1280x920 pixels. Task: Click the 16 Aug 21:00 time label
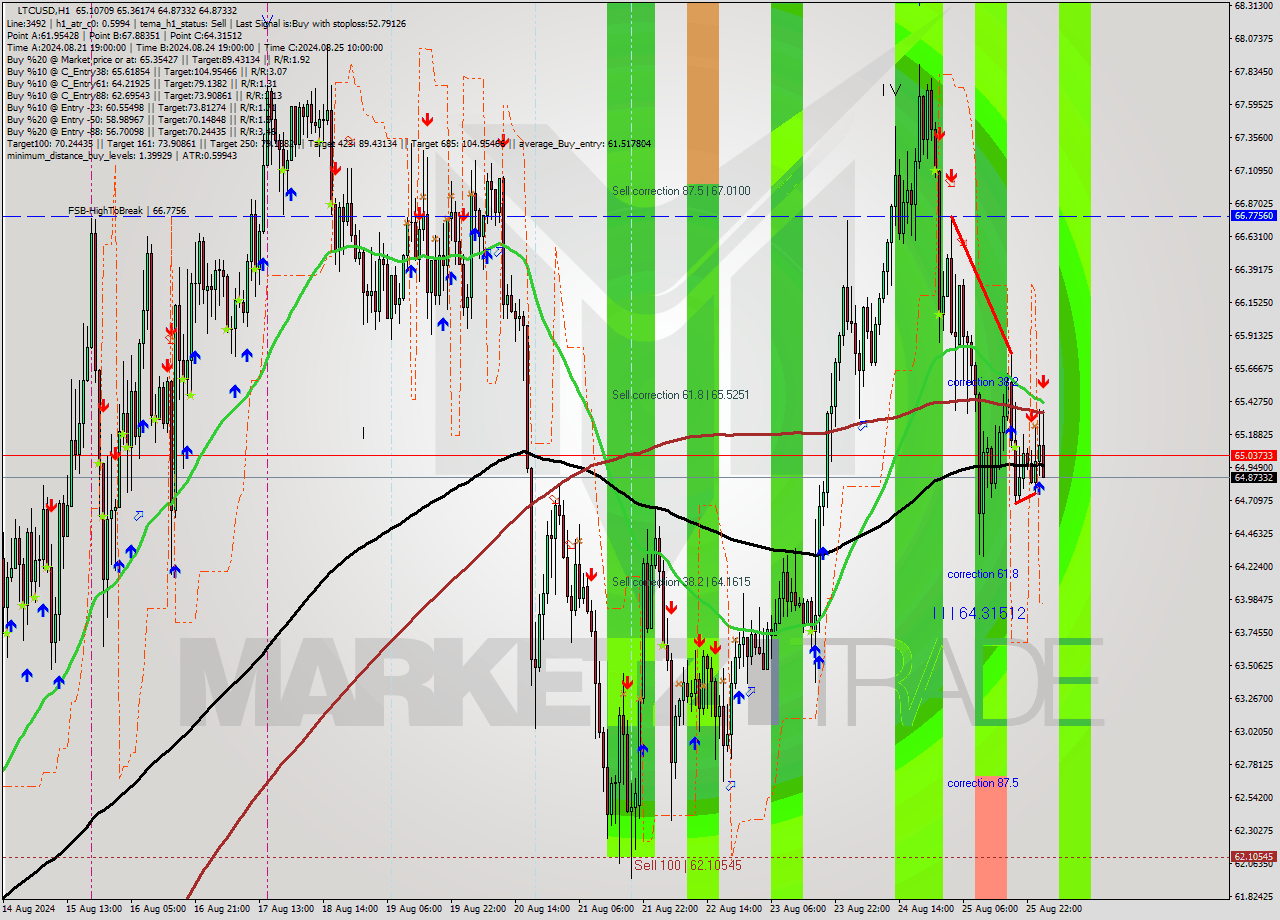[222, 909]
